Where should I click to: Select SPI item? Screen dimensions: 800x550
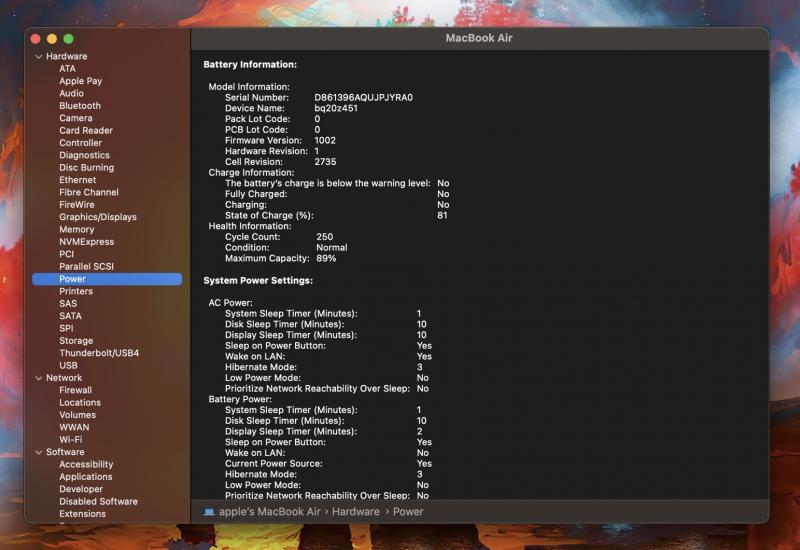(x=66, y=328)
